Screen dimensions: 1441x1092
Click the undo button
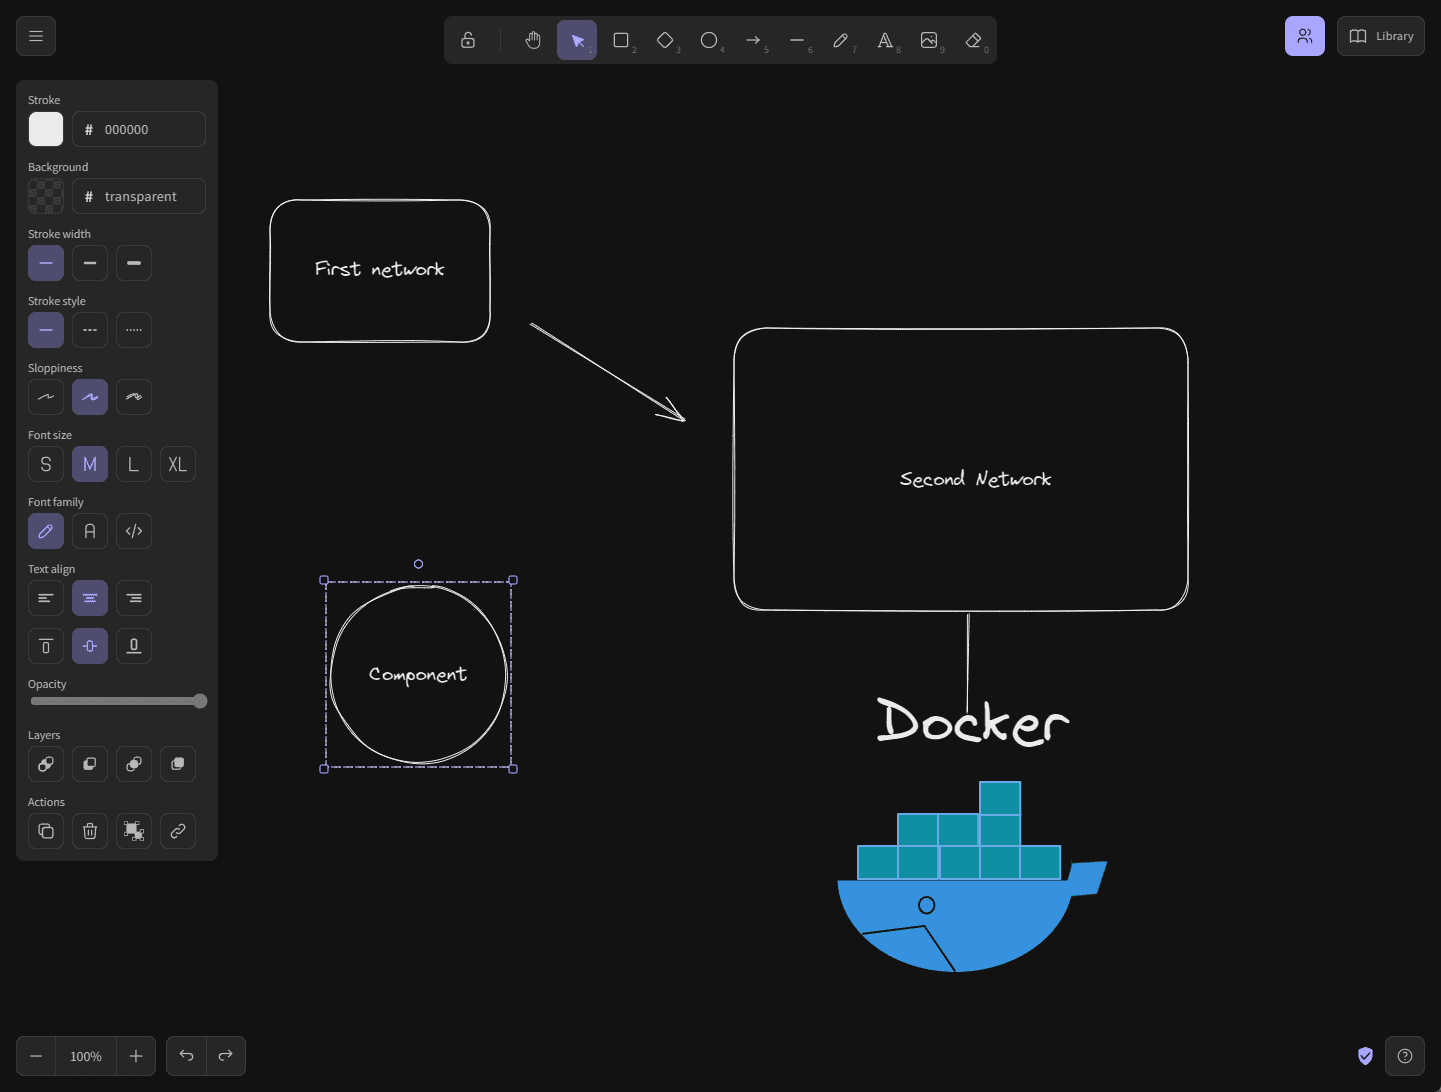[x=186, y=1056]
